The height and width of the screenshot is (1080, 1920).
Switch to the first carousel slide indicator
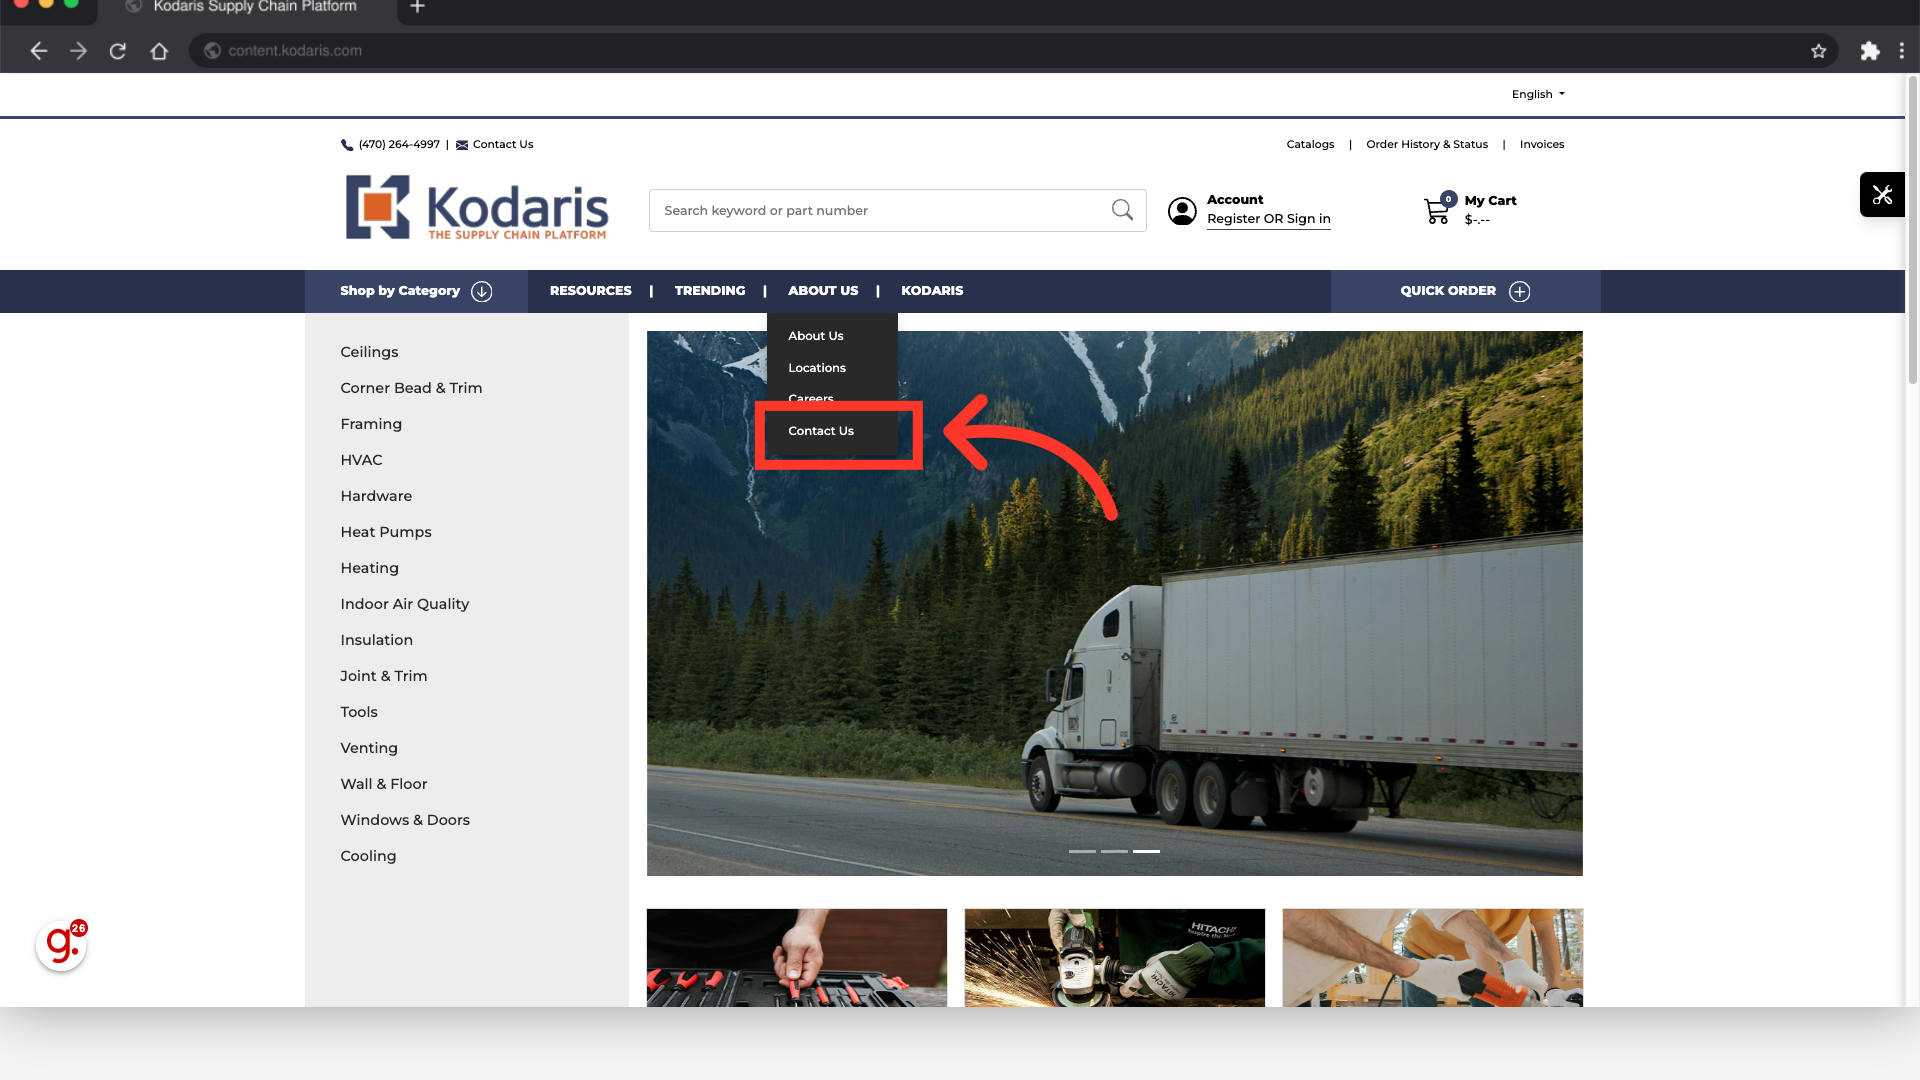point(1082,851)
